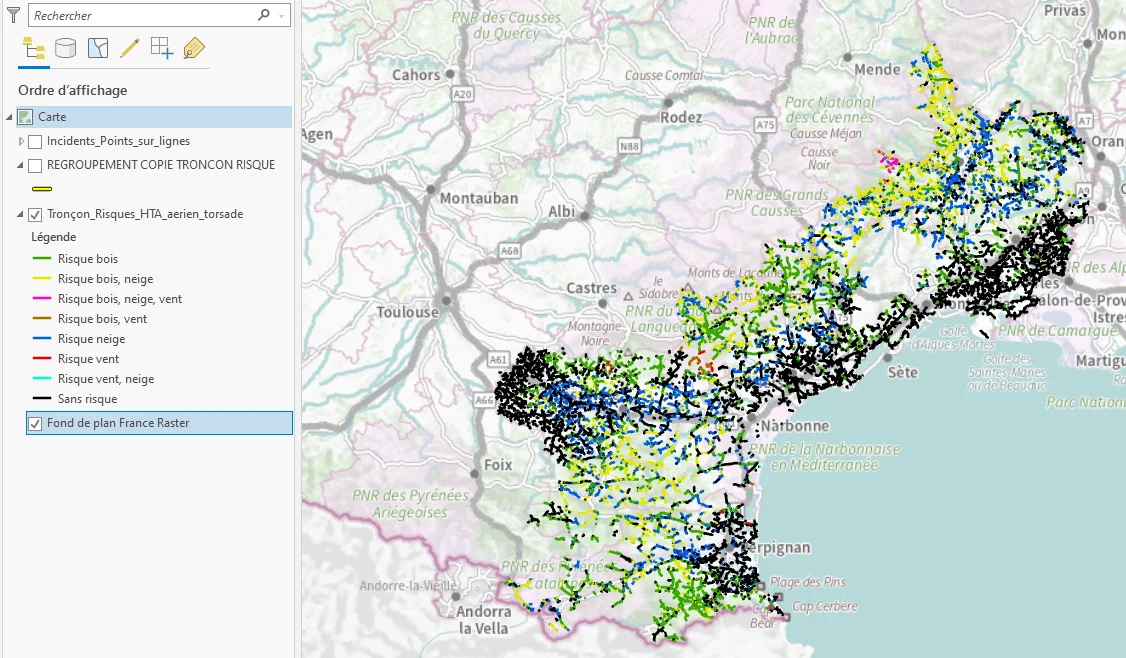Viewport: 1126px width, 658px height.
Task: Select the Tronçon_Risques_HTA_aerien_torsade layer name
Action: 145,214
